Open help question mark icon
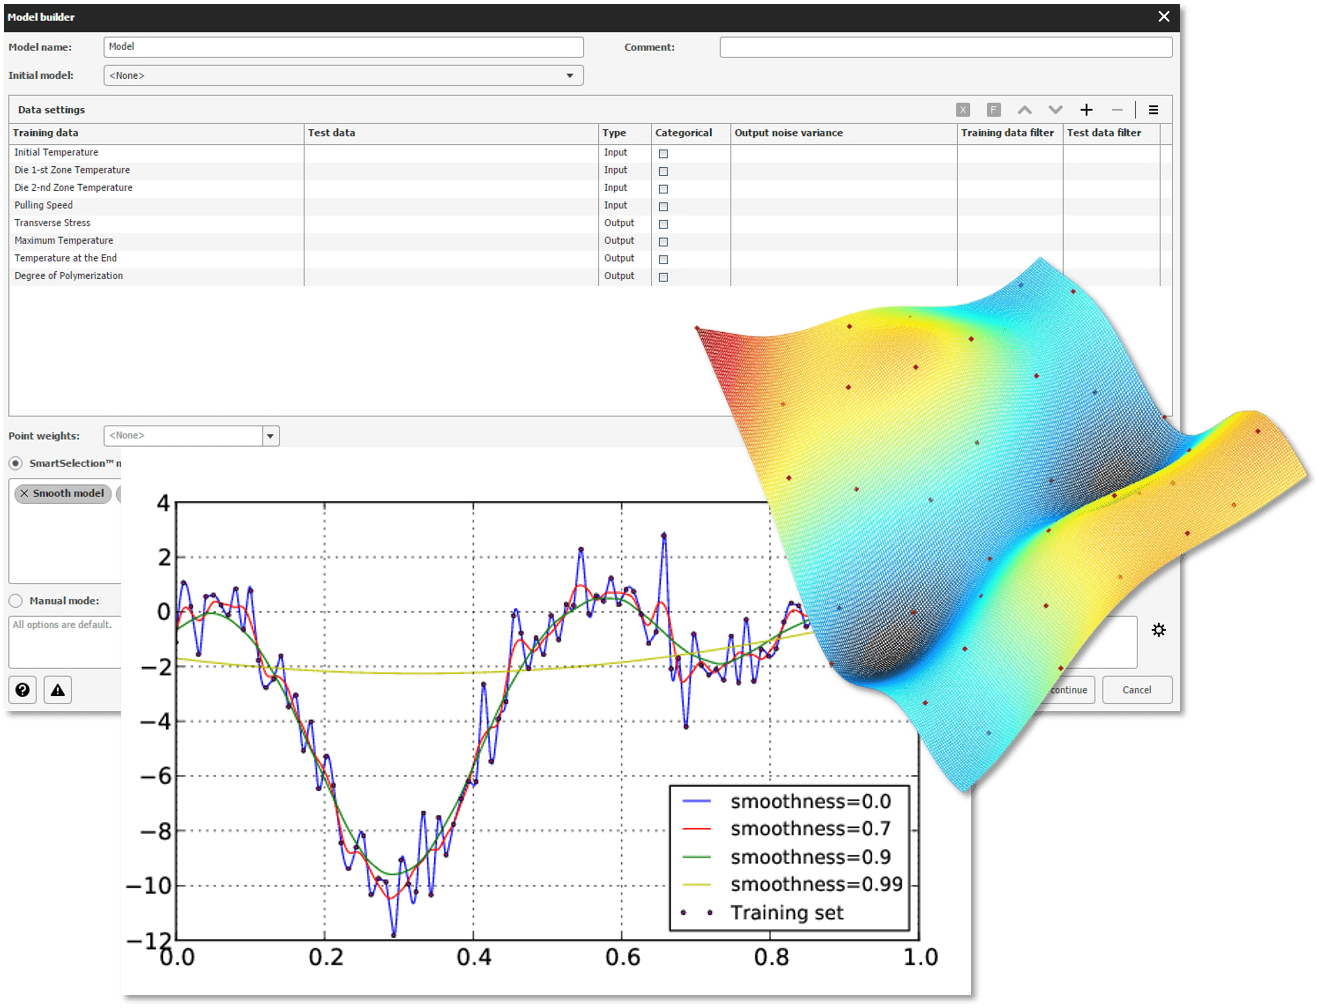The width and height of the screenshot is (1330, 1008). click(23, 690)
